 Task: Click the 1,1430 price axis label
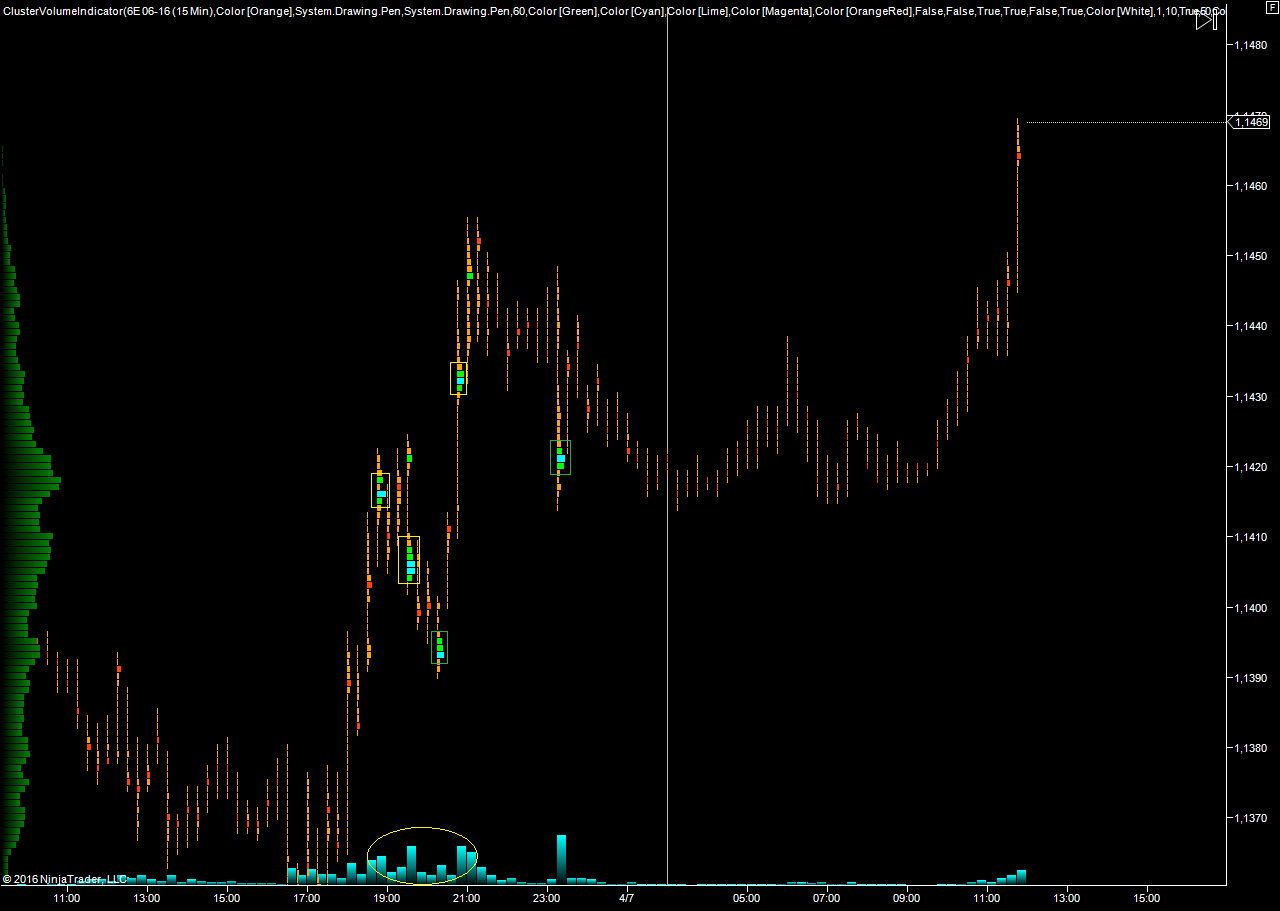[x=1250, y=397]
